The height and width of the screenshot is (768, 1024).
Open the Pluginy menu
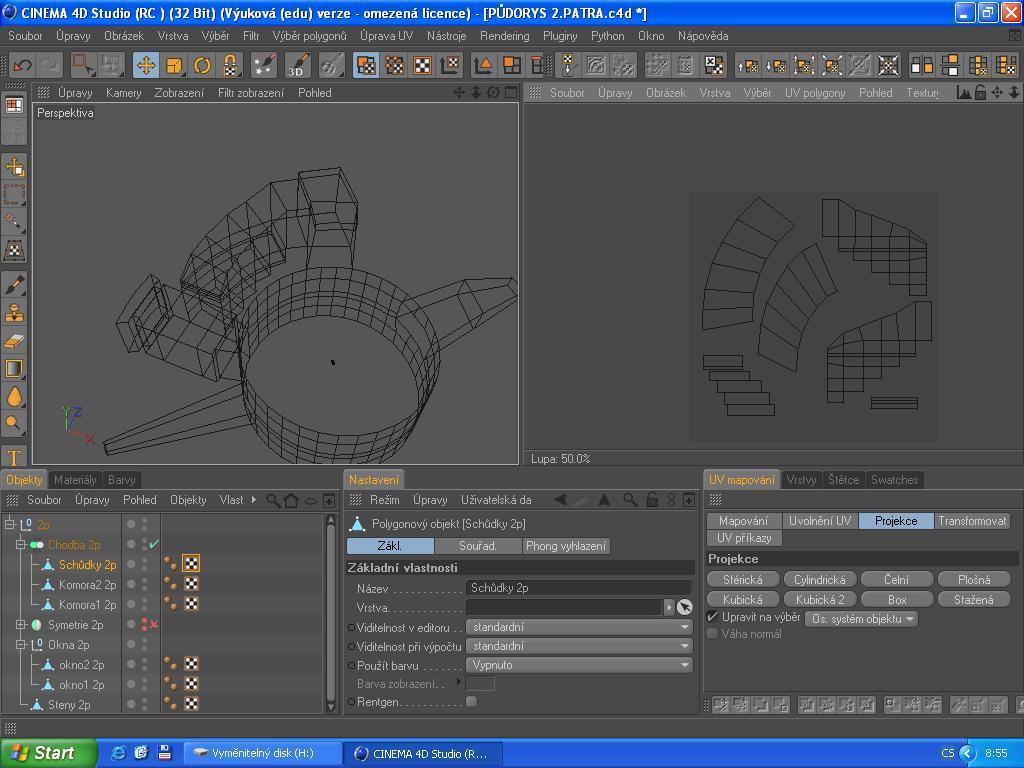click(560, 36)
